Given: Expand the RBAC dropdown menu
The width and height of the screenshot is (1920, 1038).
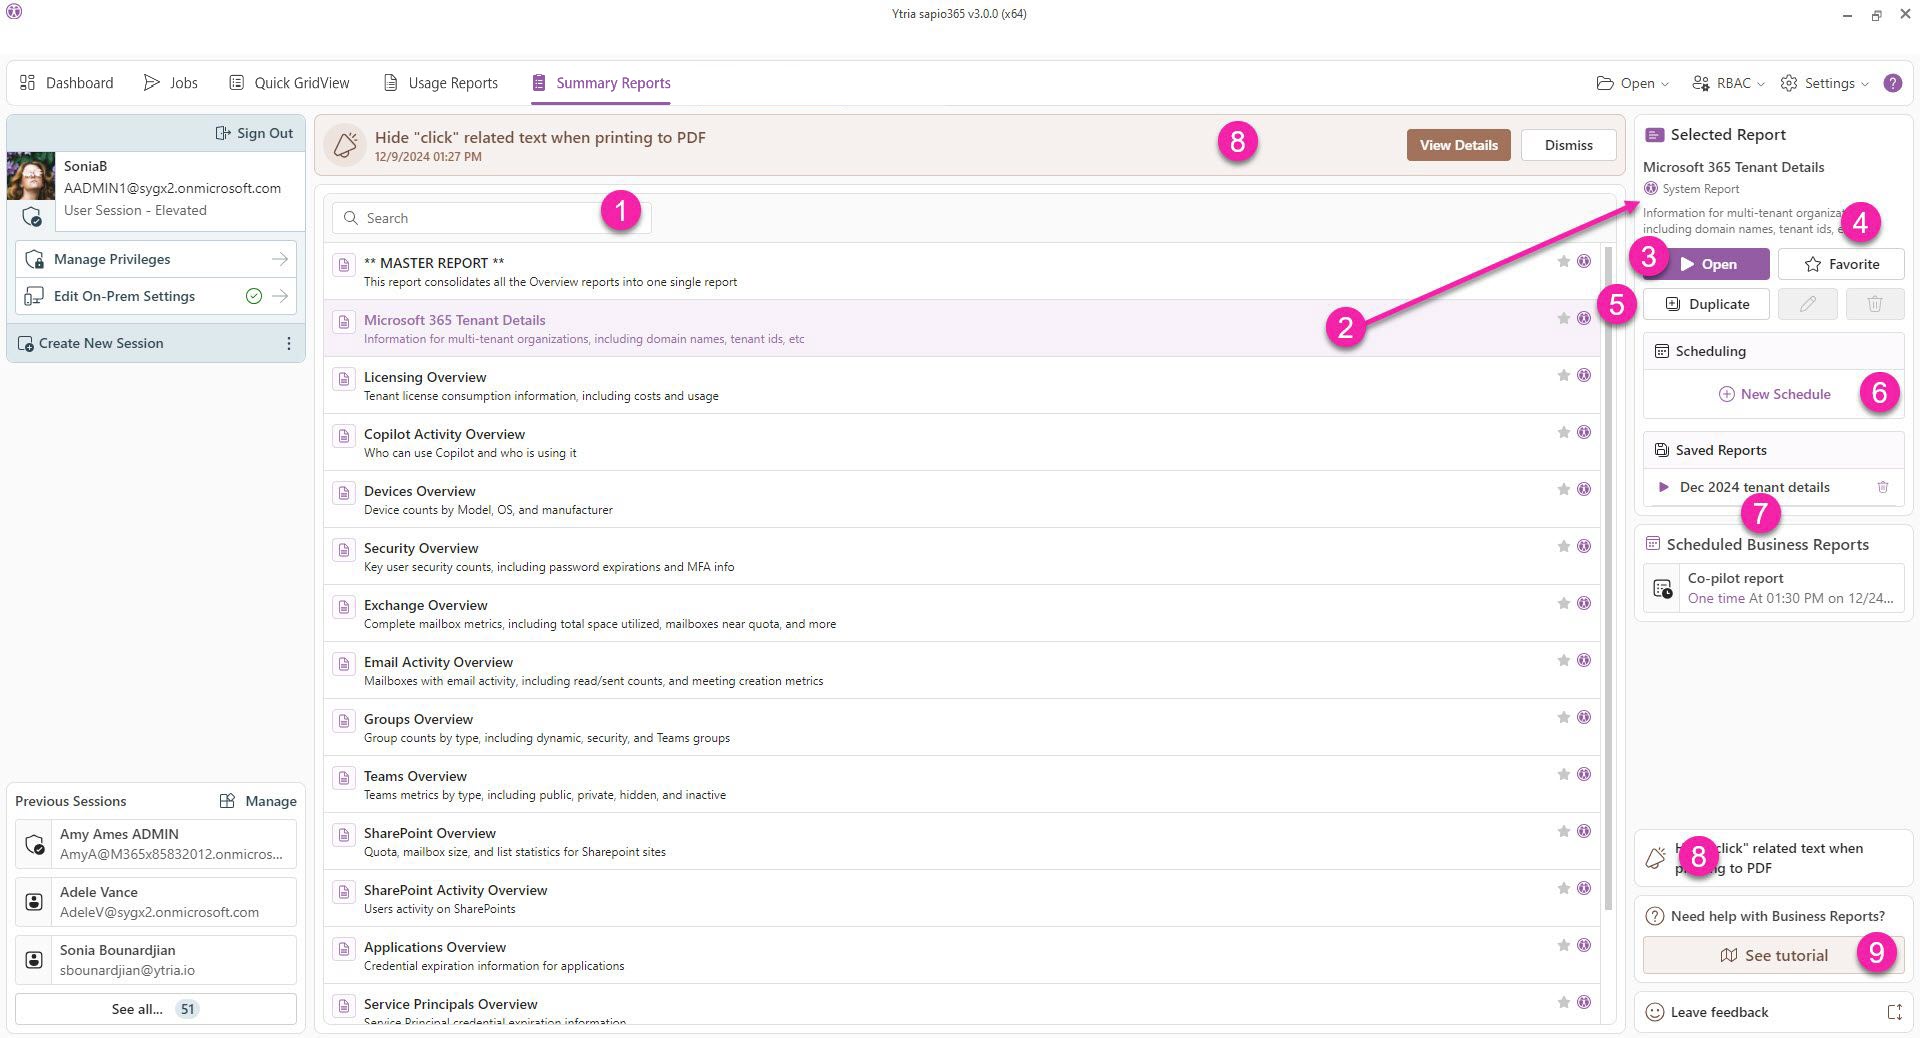Looking at the screenshot, I should pos(1728,83).
